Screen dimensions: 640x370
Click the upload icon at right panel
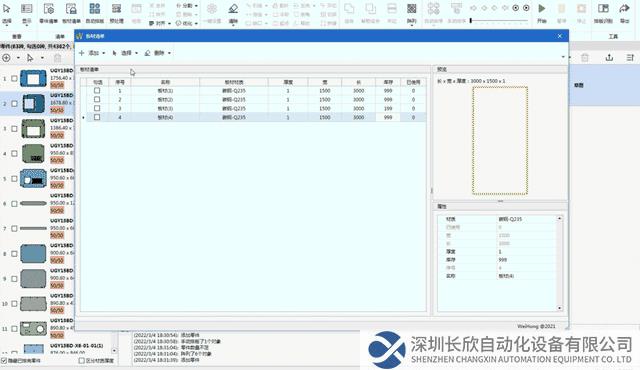[609, 58]
